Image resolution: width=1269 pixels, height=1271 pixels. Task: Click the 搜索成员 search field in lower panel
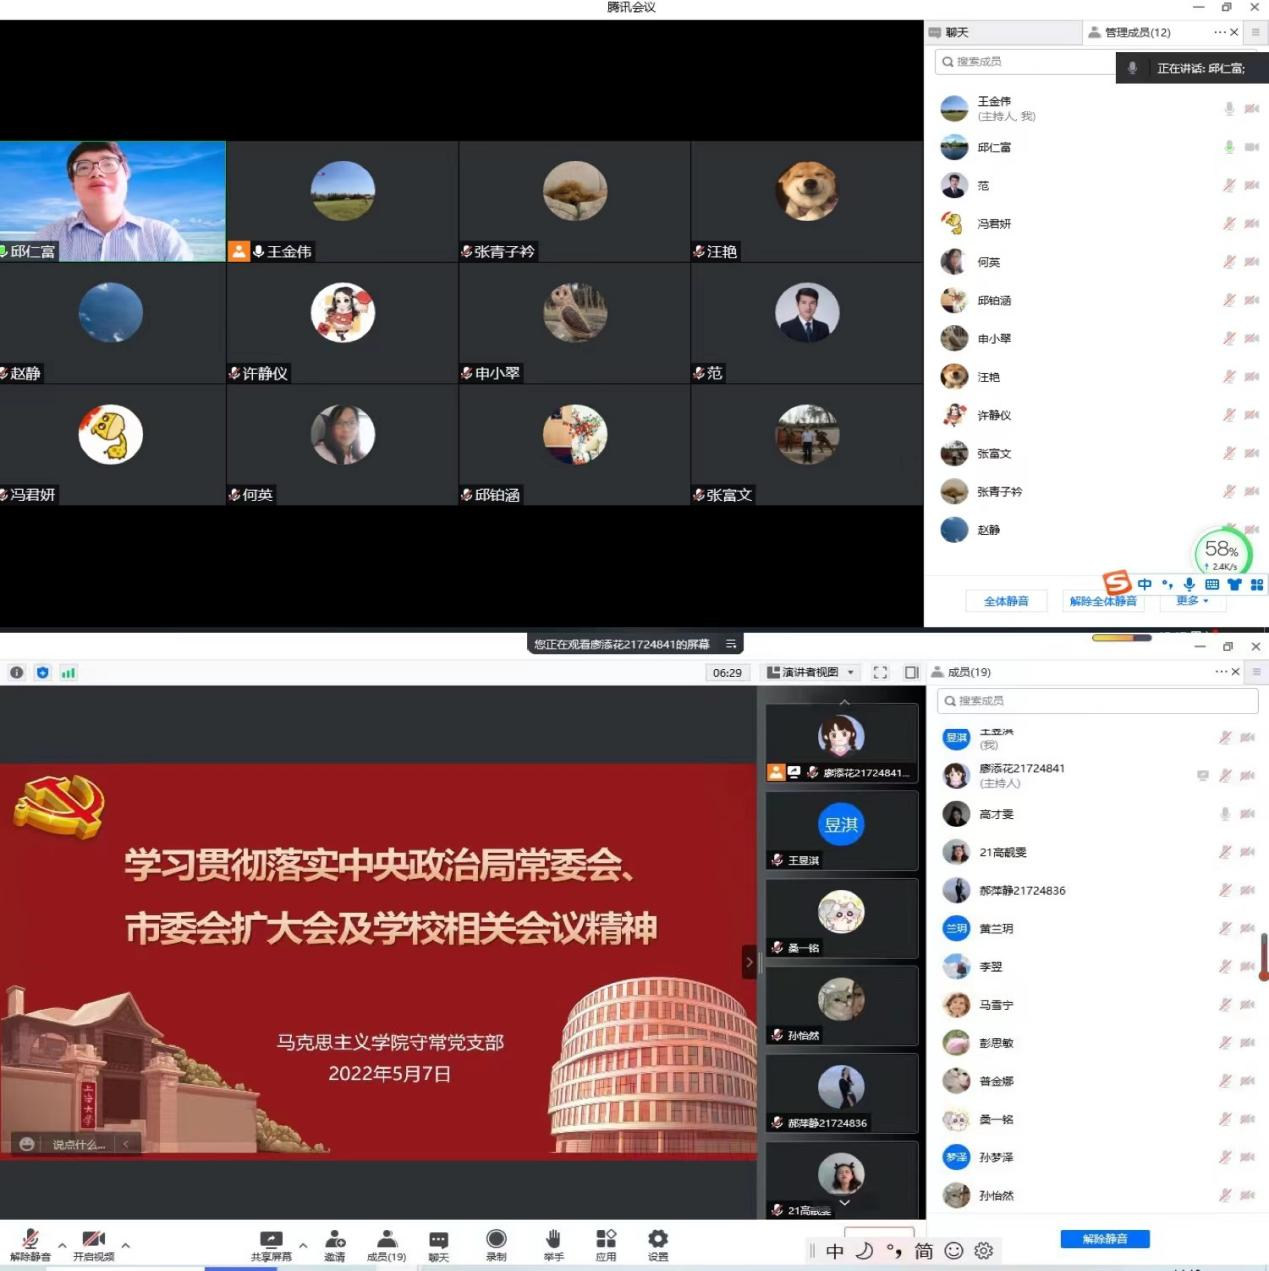(x=1097, y=700)
